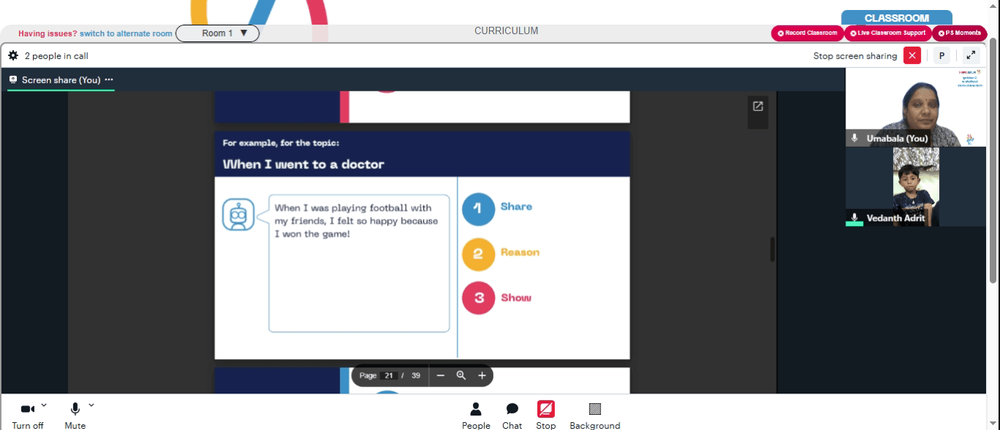This screenshot has height=430, width=1000.
Task: Click Live Classroom Support button
Action: (x=888, y=33)
